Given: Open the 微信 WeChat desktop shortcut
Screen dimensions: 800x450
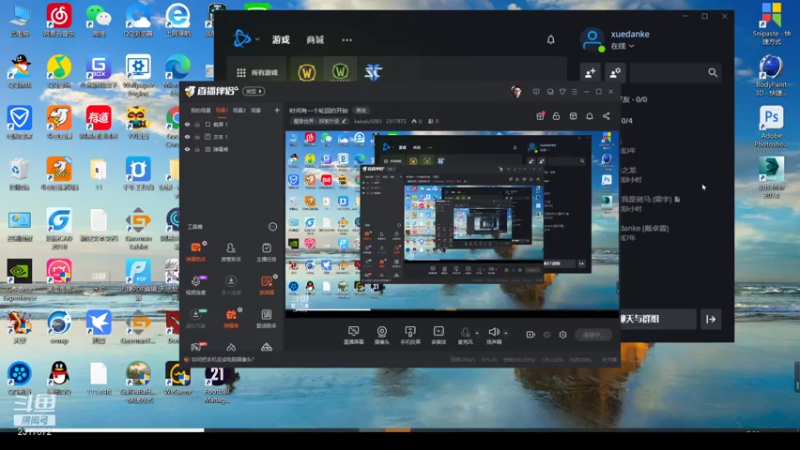Looking at the screenshot, I should (x=98, y=20).
